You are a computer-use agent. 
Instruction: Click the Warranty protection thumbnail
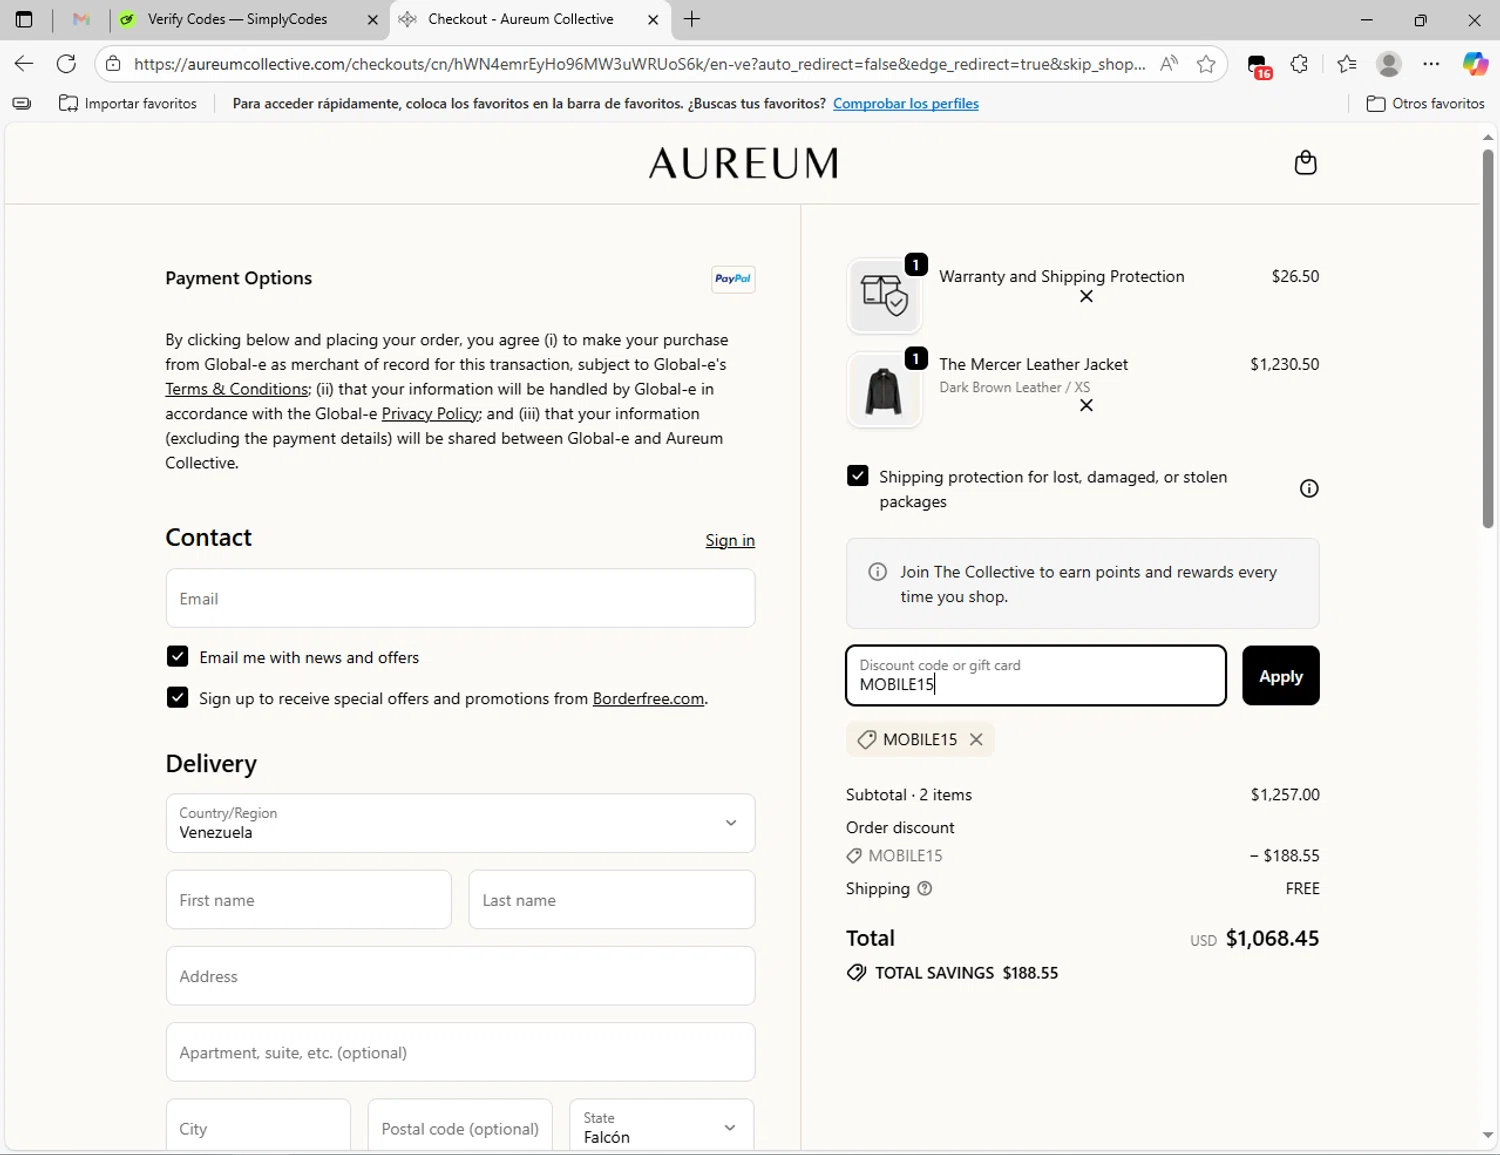[x=884, y=296]
